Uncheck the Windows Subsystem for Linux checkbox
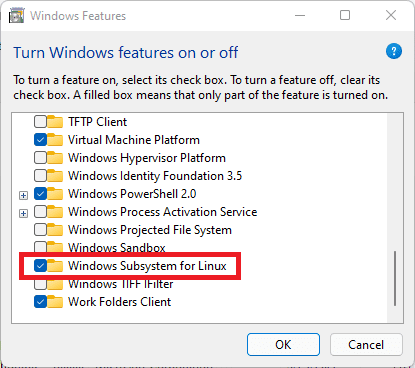 tap(40, 266)
